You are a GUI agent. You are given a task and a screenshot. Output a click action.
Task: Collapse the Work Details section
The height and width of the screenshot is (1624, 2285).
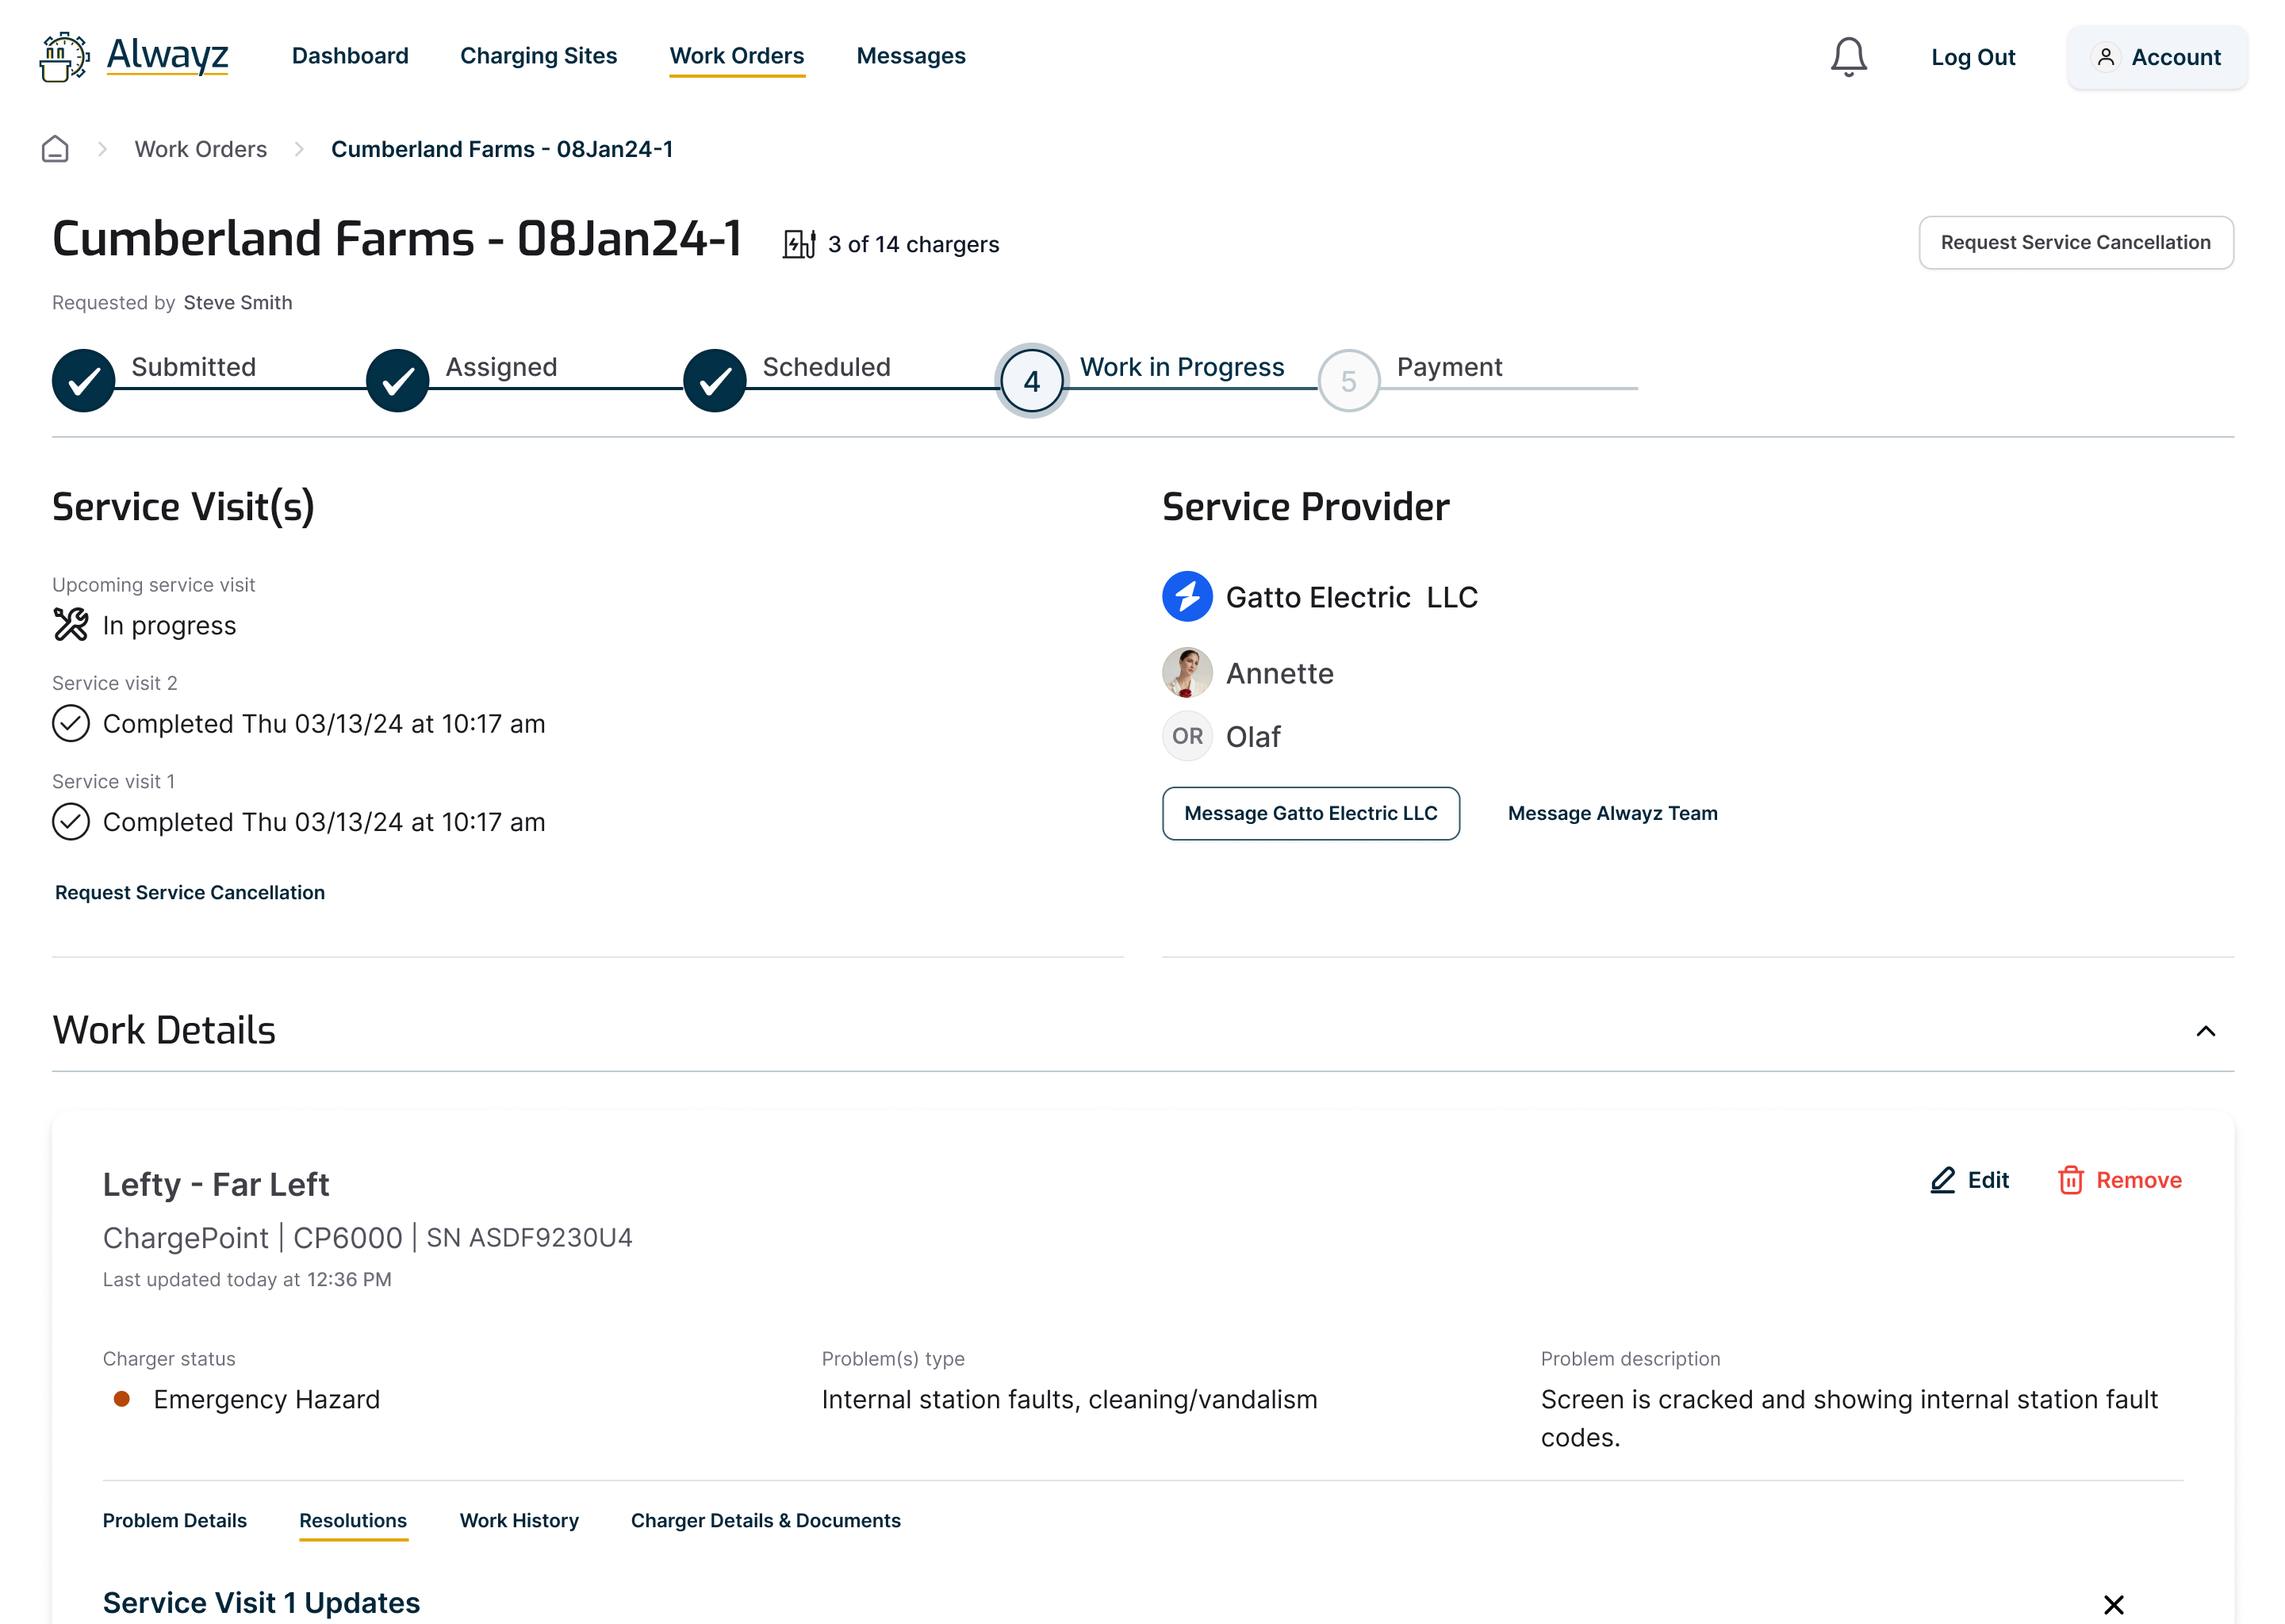coord(2205,1031)
